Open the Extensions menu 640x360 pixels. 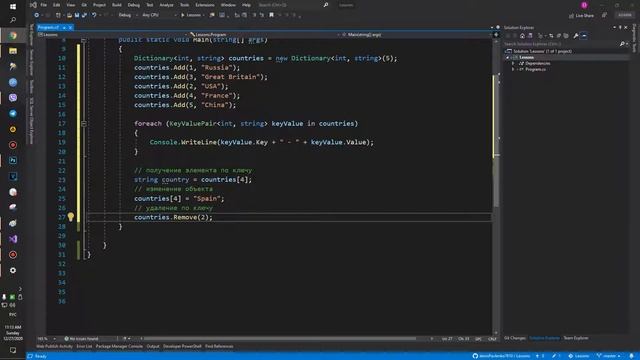pos(205,5)
